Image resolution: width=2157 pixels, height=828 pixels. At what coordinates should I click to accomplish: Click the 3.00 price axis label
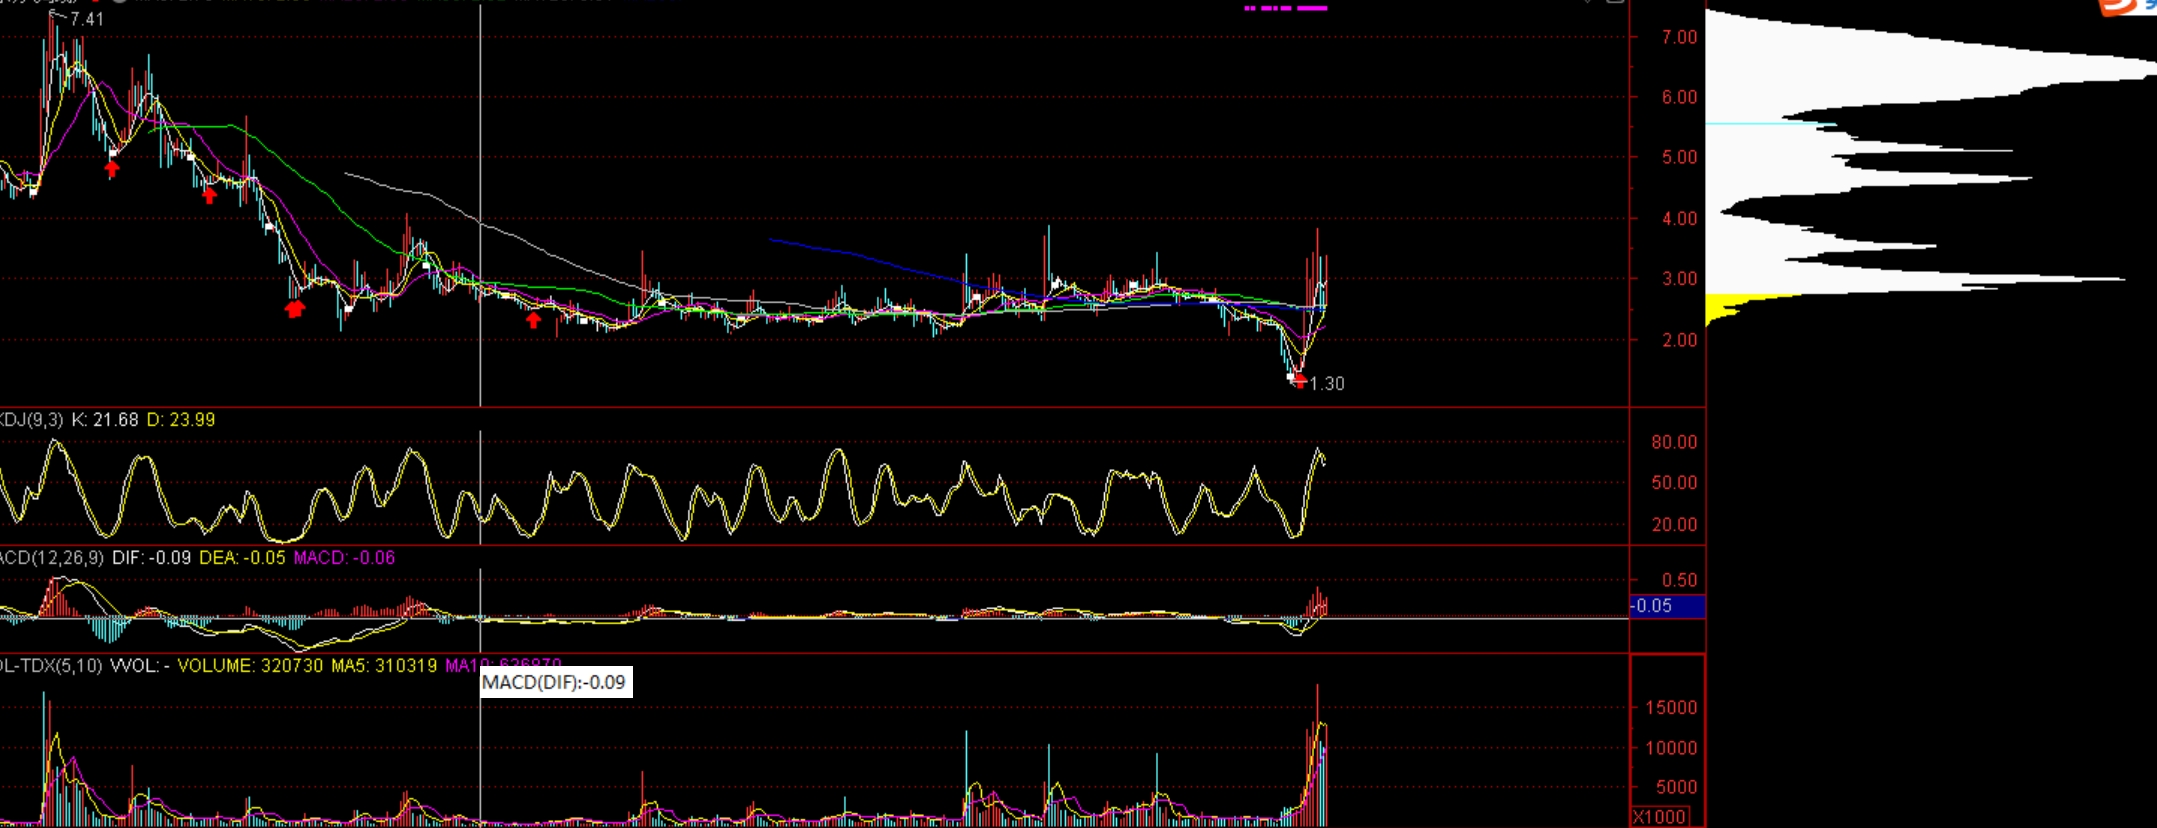point(1680,279)
